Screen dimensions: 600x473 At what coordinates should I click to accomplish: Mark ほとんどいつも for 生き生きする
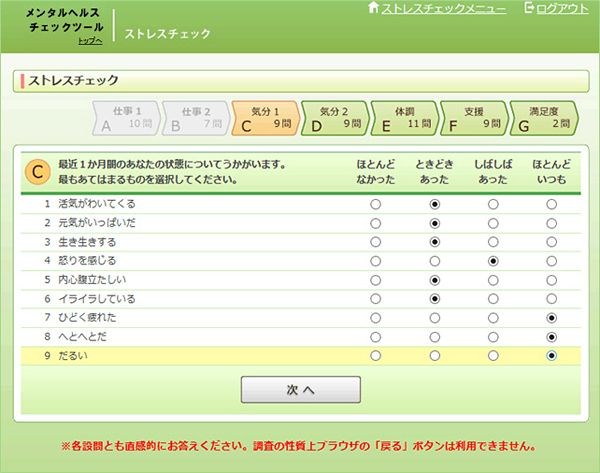[552, 242]
